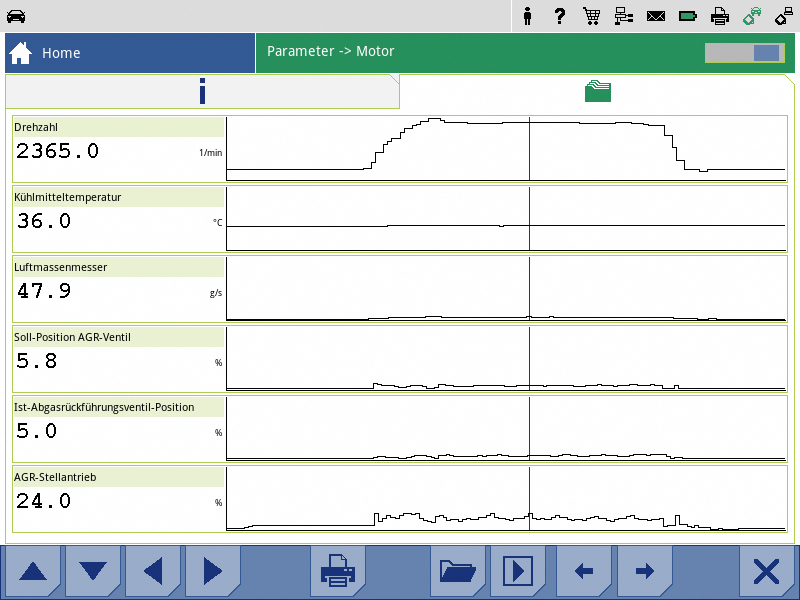Viewport: 800px width, 600px height.
Task: Open the help question mark icon
Action: 560,16
